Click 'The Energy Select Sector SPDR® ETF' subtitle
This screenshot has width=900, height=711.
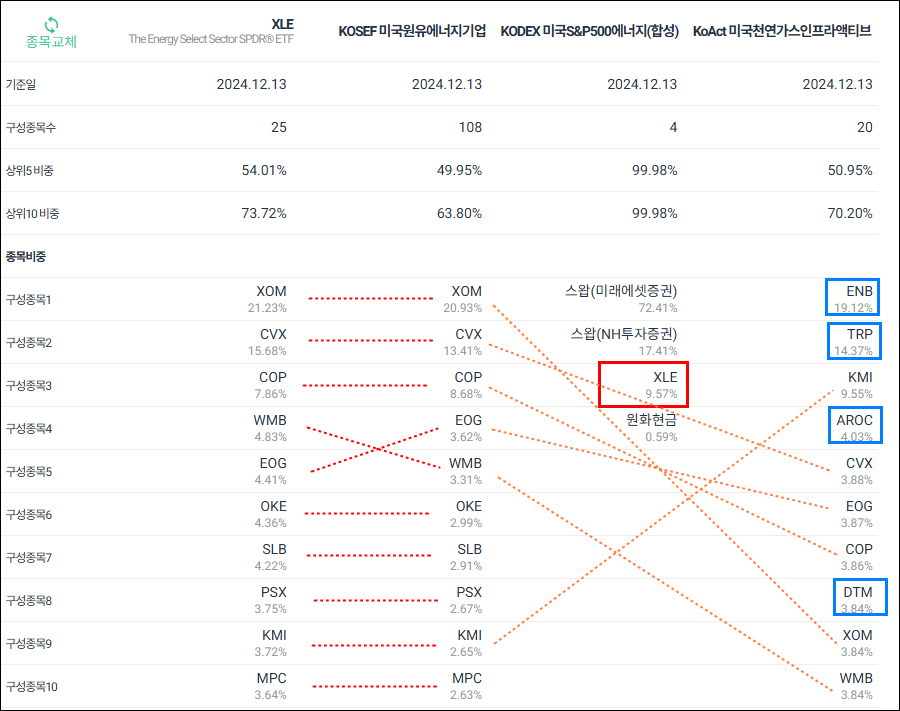211,39
